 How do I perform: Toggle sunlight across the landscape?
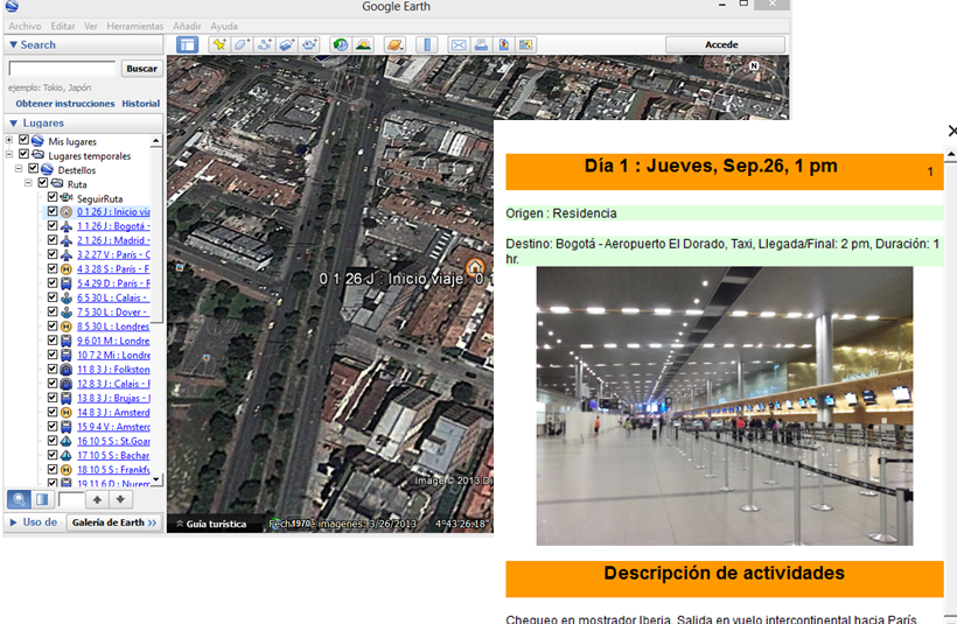coord(364,45)
